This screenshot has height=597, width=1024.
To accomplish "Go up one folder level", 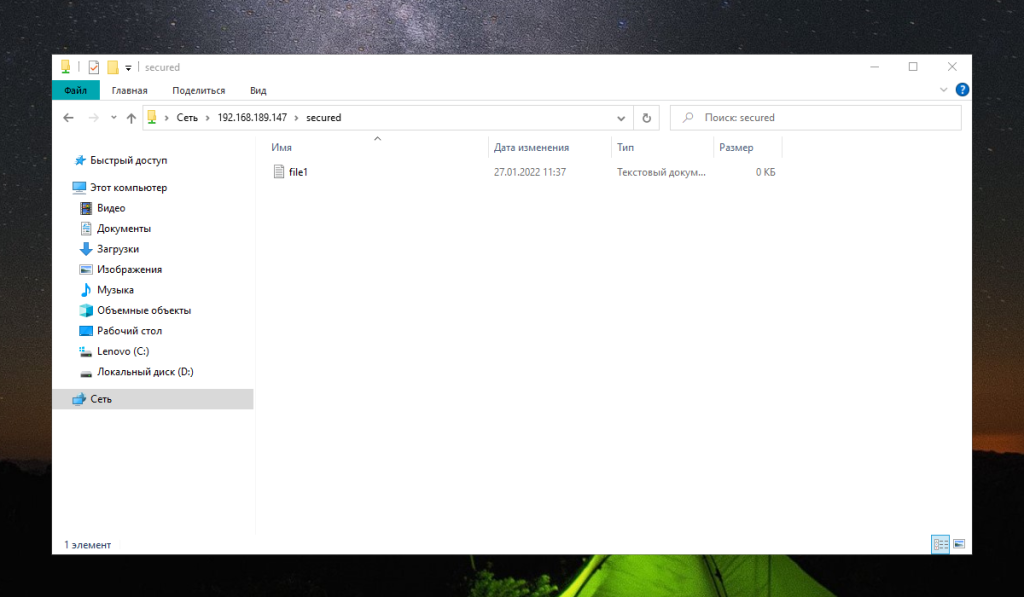I will (131, 118).
